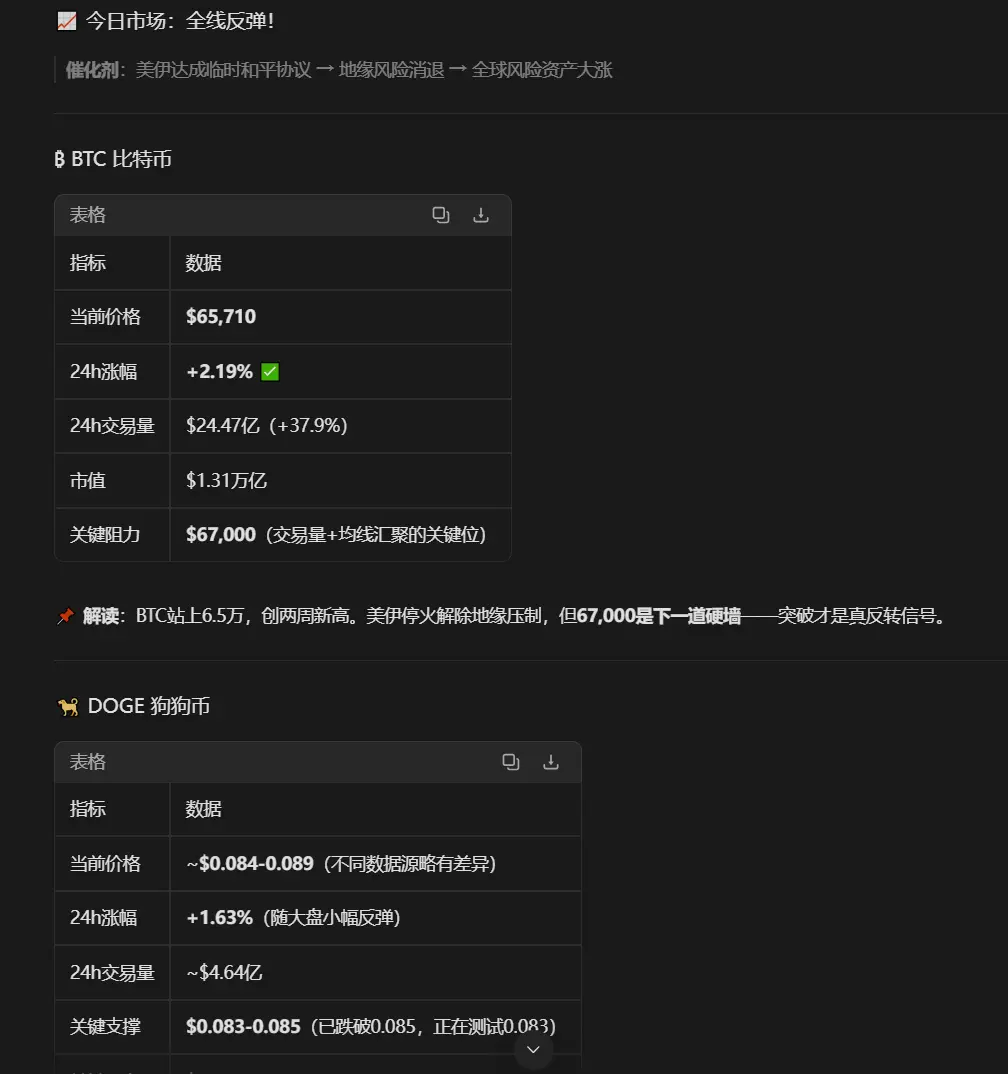Download the DOGE table

pyautogui.click(x=551, y=762)
